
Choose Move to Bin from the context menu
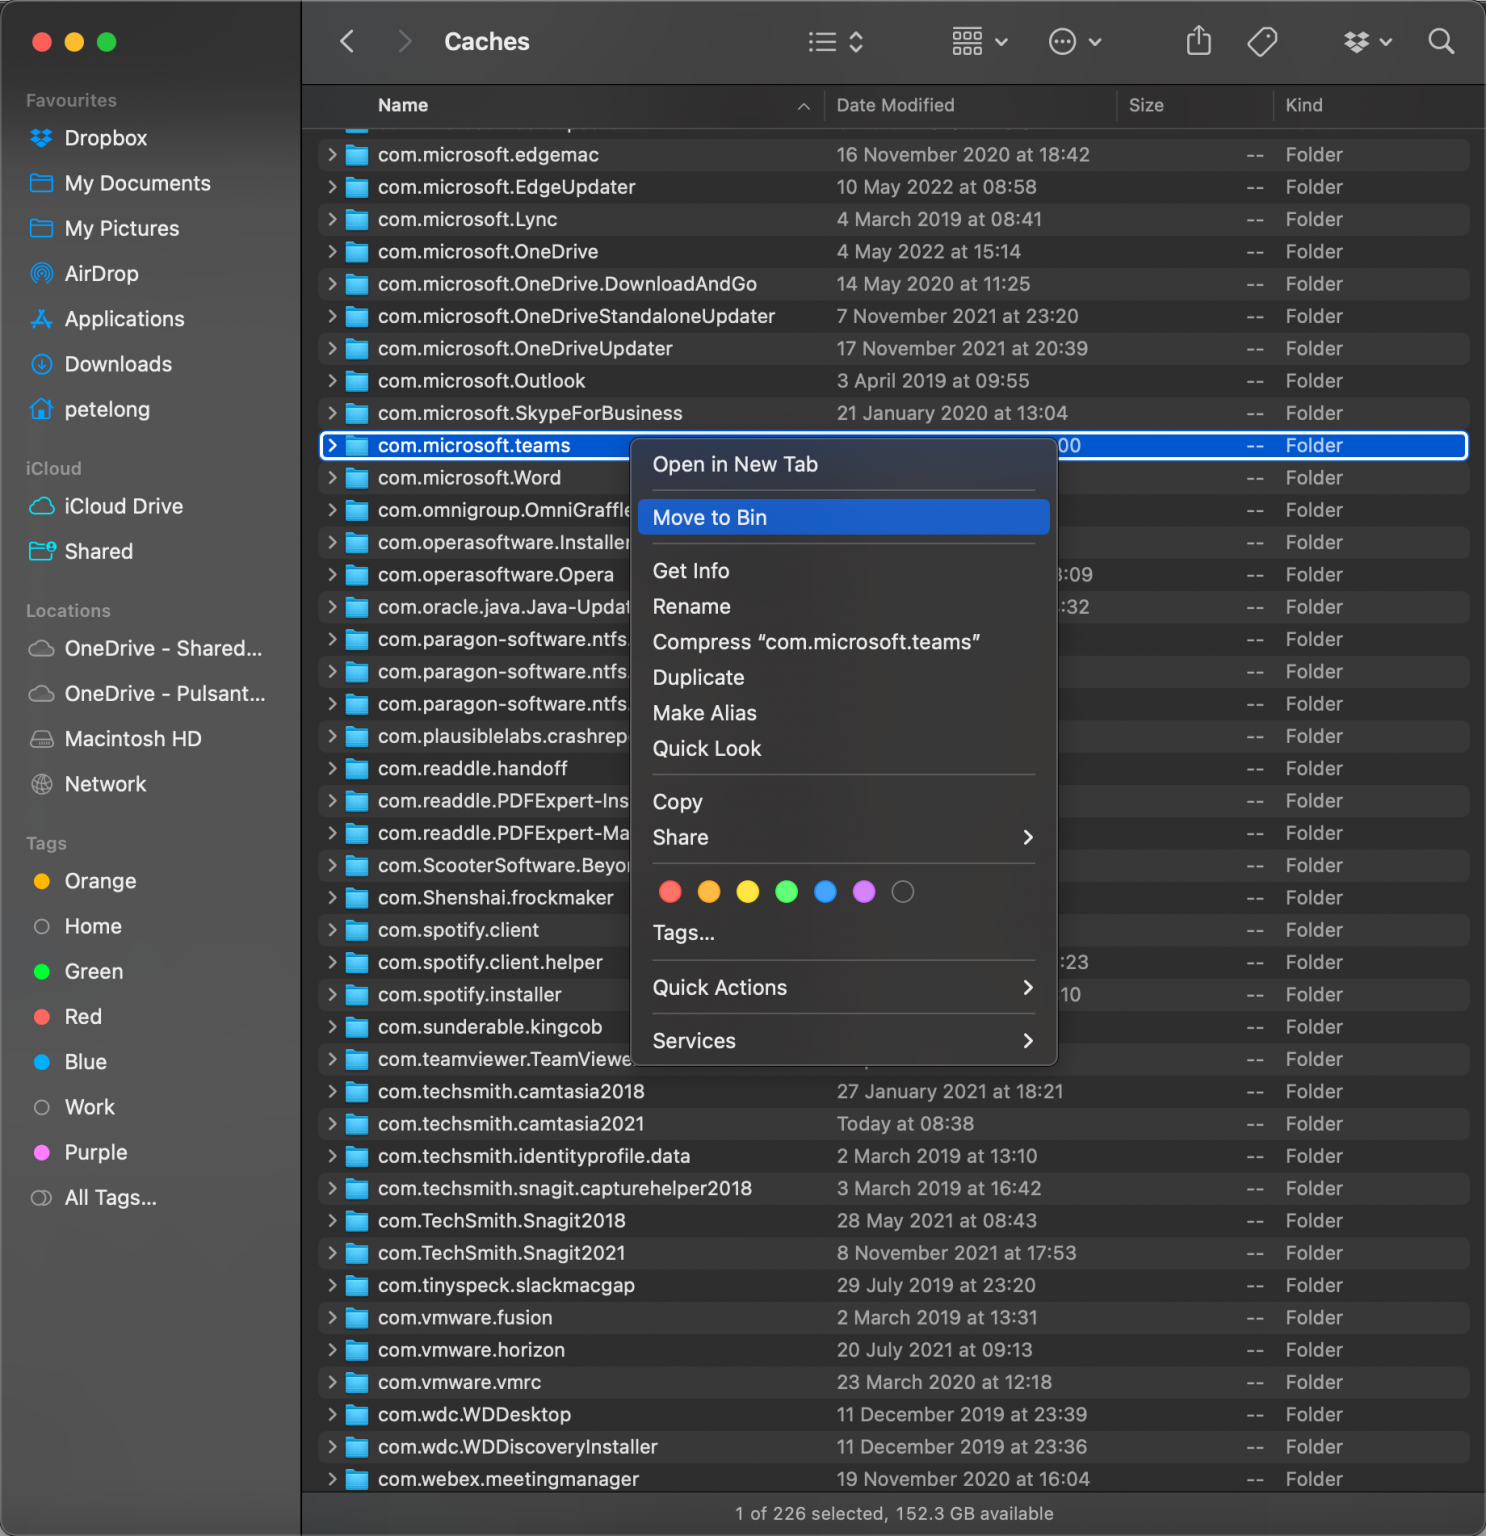[709, 517]
